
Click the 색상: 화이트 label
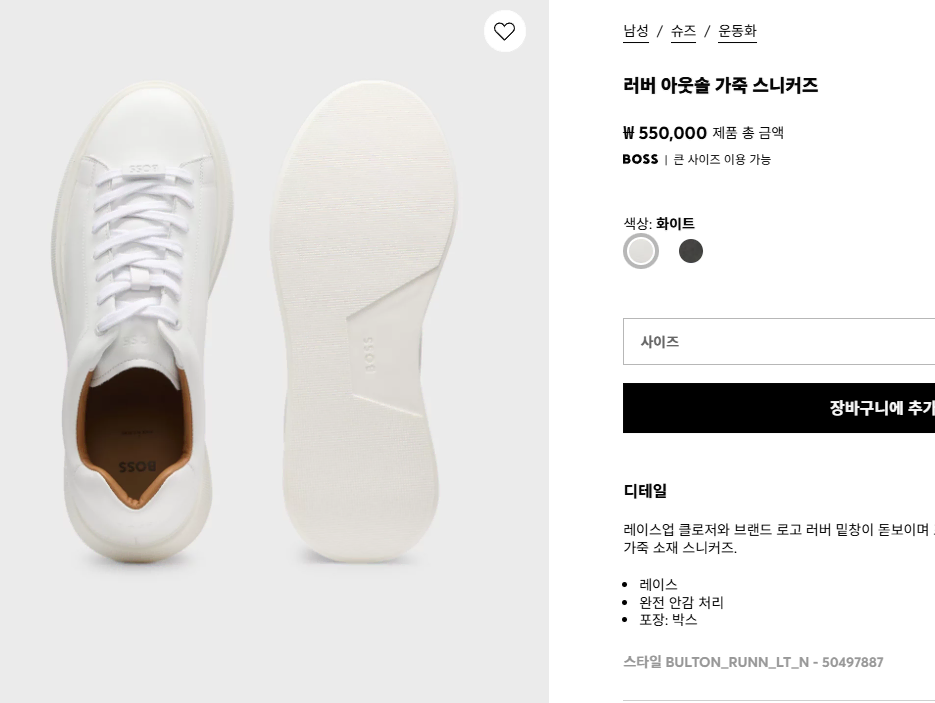tap(659, 224)
